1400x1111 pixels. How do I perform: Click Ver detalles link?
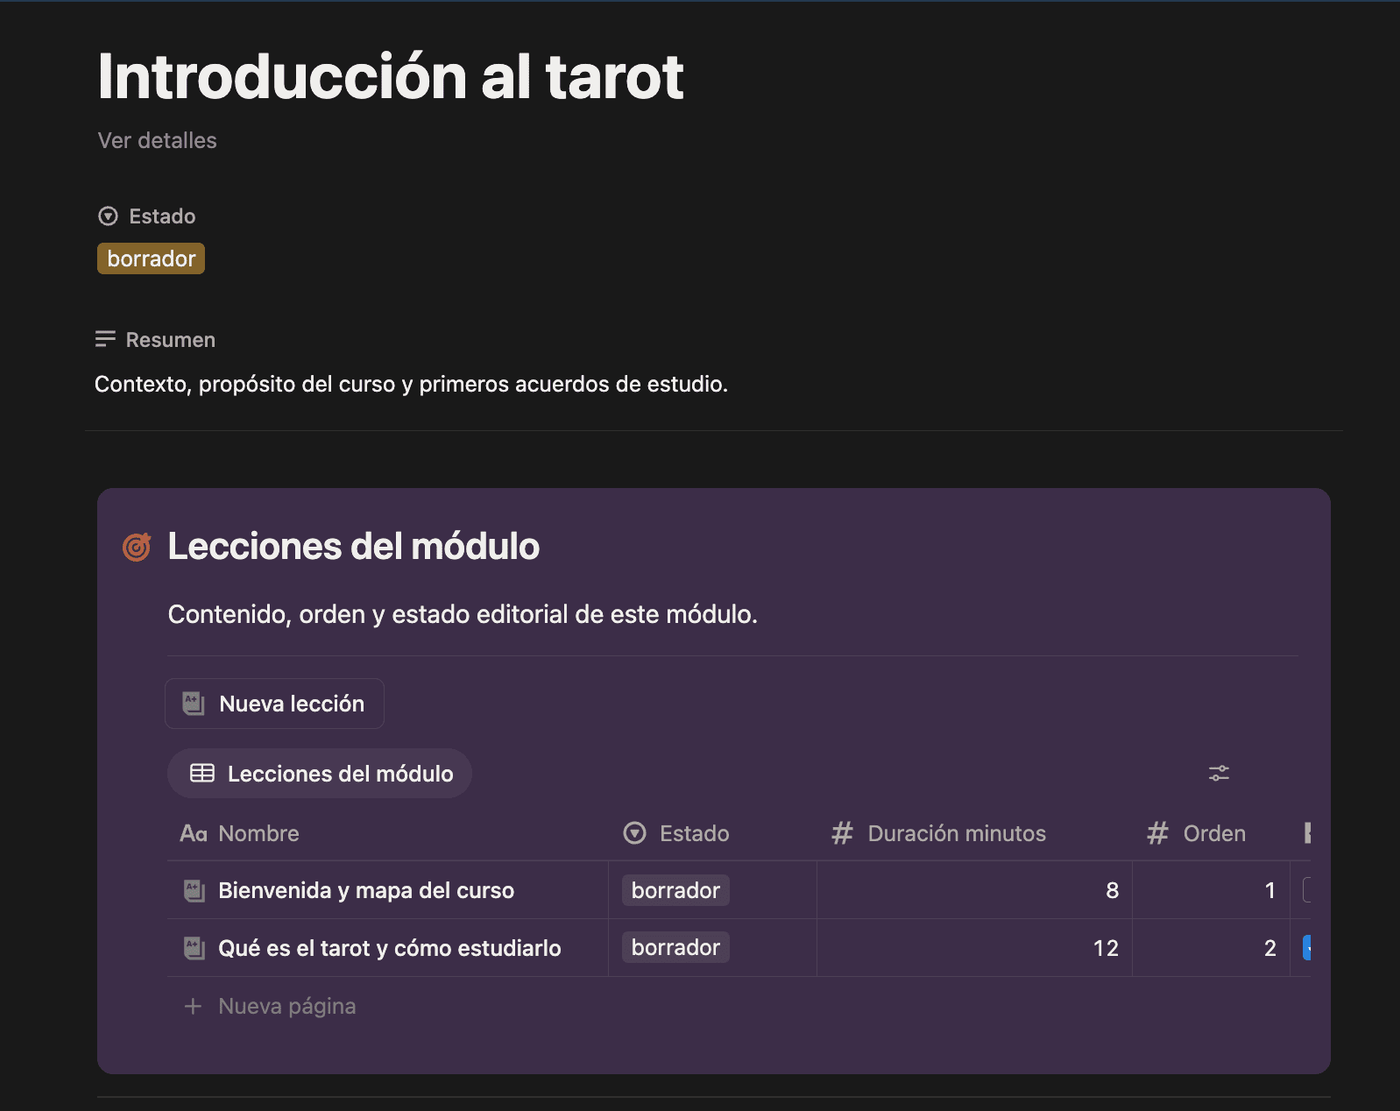(x=157, y=140)
